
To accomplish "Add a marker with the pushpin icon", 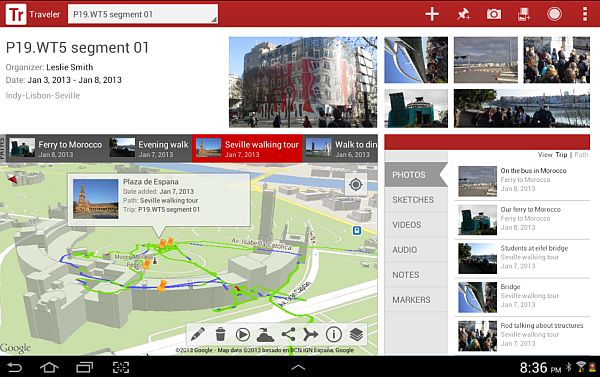I will point(463,14).
